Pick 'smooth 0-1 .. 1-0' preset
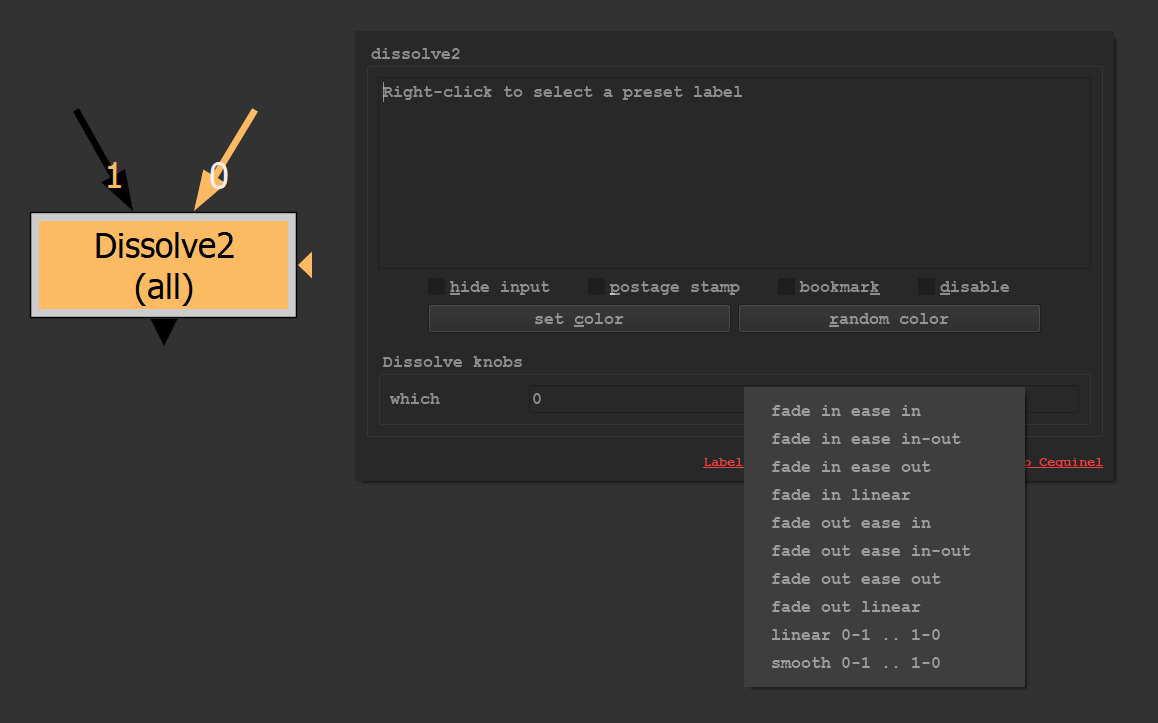1158x723 pixels. 855,663
